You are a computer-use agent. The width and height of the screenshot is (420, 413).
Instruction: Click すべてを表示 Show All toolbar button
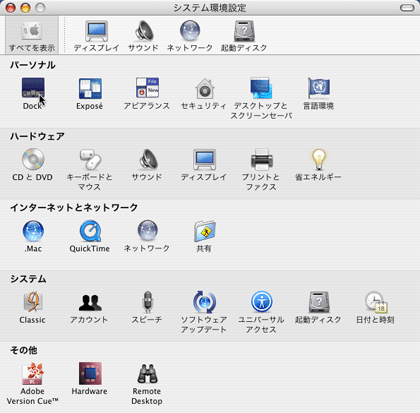tap(32, 36)
